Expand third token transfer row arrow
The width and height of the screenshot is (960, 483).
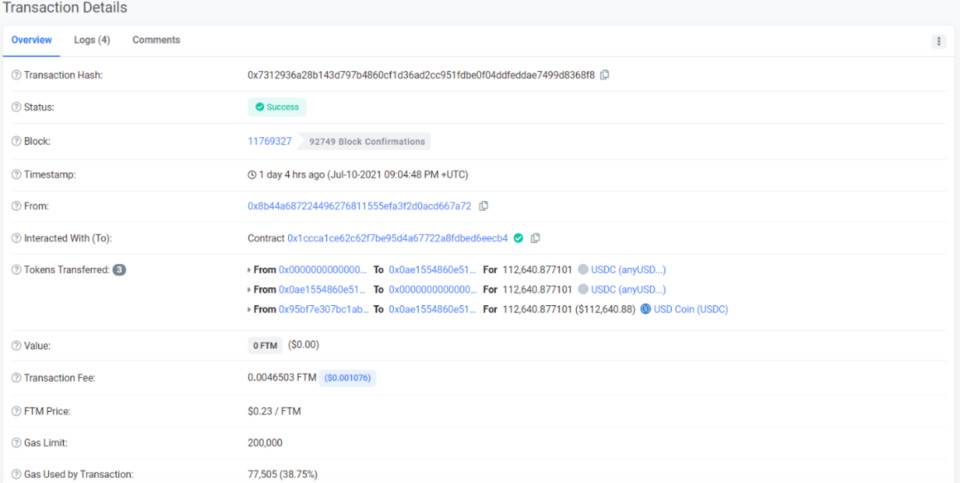[249, 309]
